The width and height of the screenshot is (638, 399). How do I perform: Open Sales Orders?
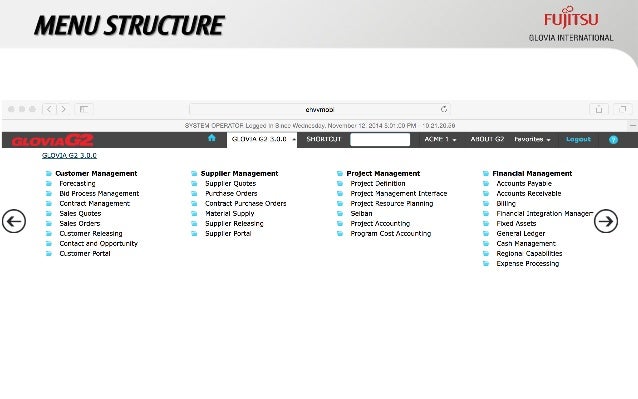coord(80,223)
